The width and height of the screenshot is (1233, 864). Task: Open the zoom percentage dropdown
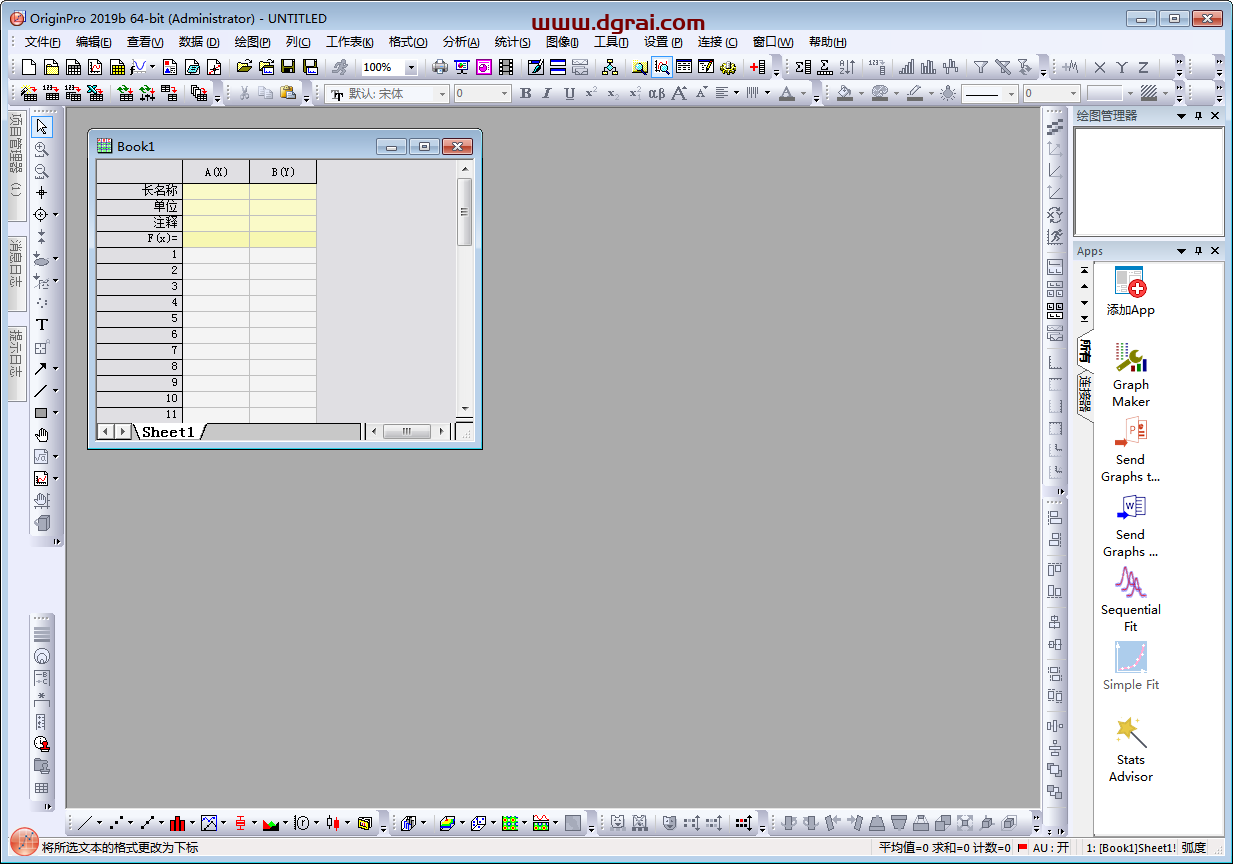[411, 67]
